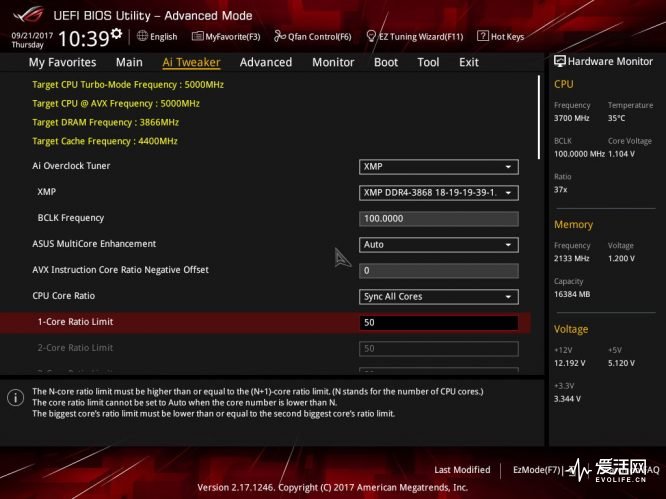Click the 37x ratio value

pos(560,189)
